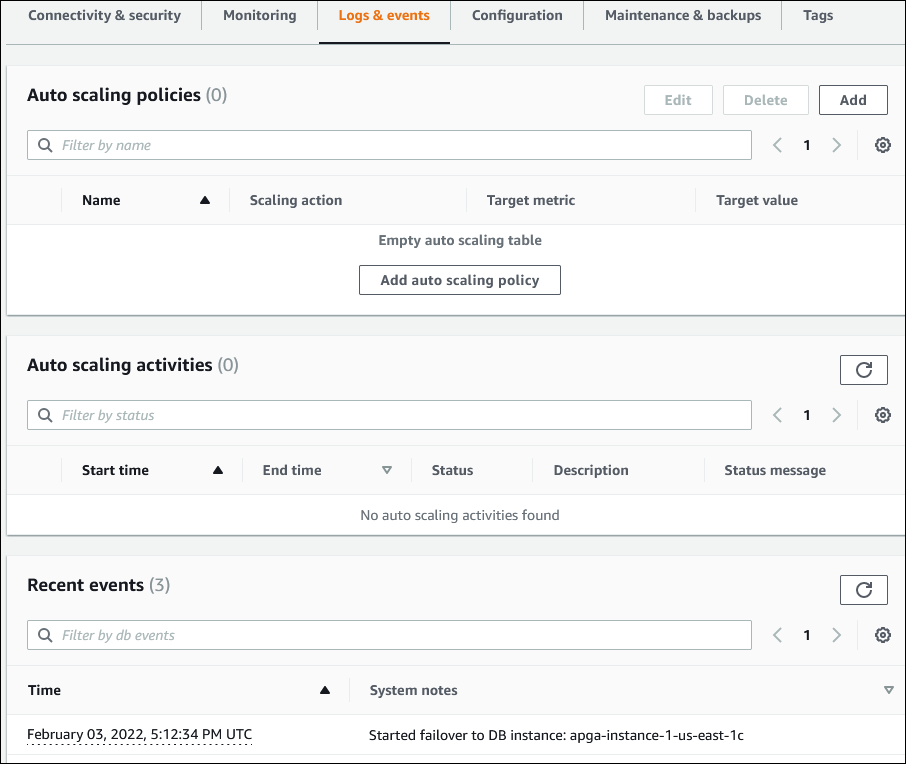The height and width of the screenshot is (764, 906).
Task: Refresh the Recent events list
Action: (863, 589)
